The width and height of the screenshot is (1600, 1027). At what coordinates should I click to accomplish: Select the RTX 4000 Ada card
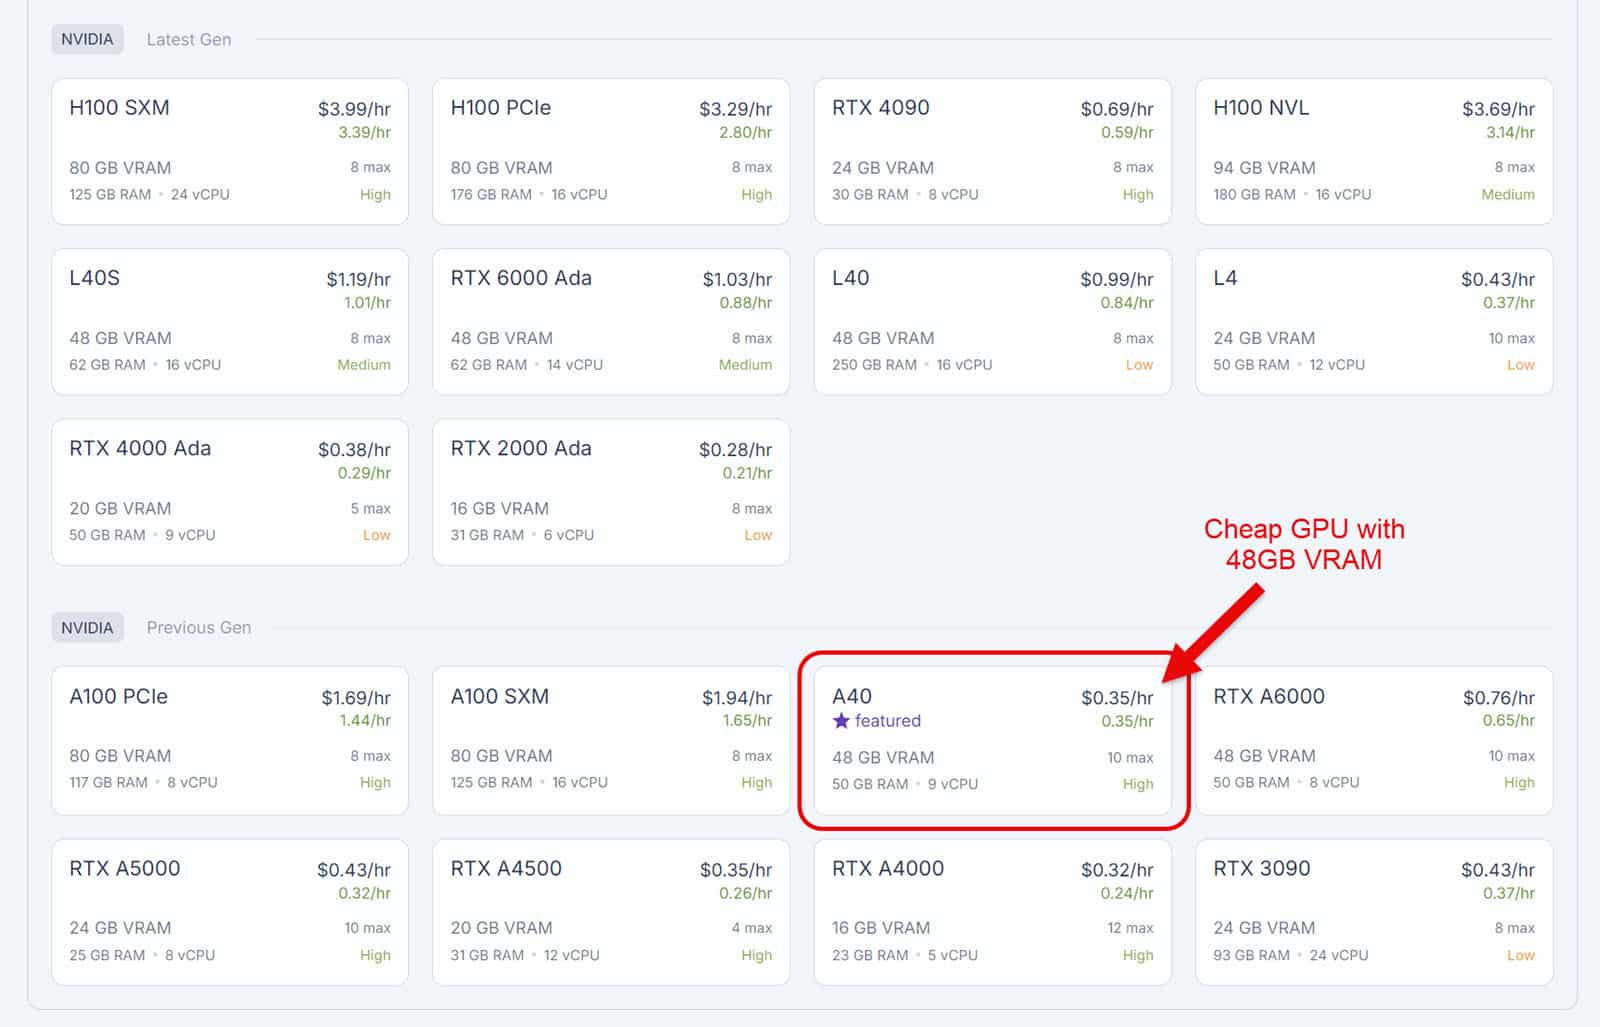[x=230, y=492]
